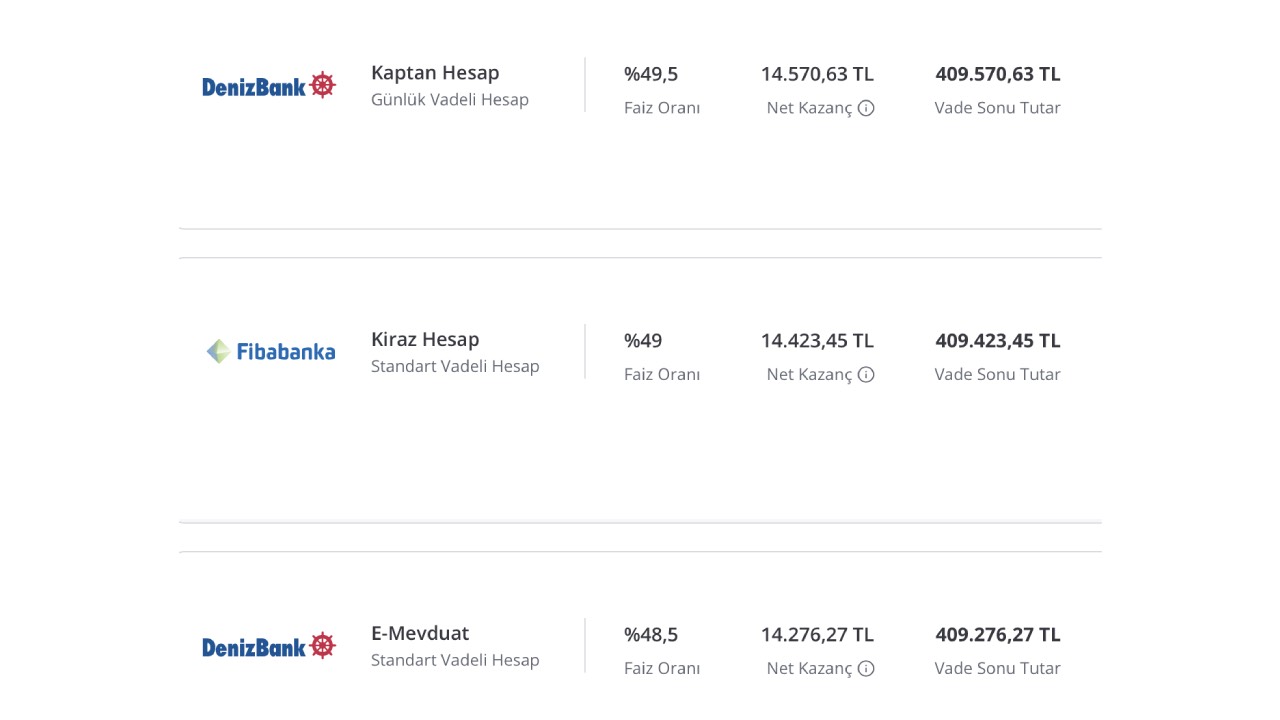Click Günlük Vadeli Hesap subtitle
1280x720 pixels.
pos(450,100)
